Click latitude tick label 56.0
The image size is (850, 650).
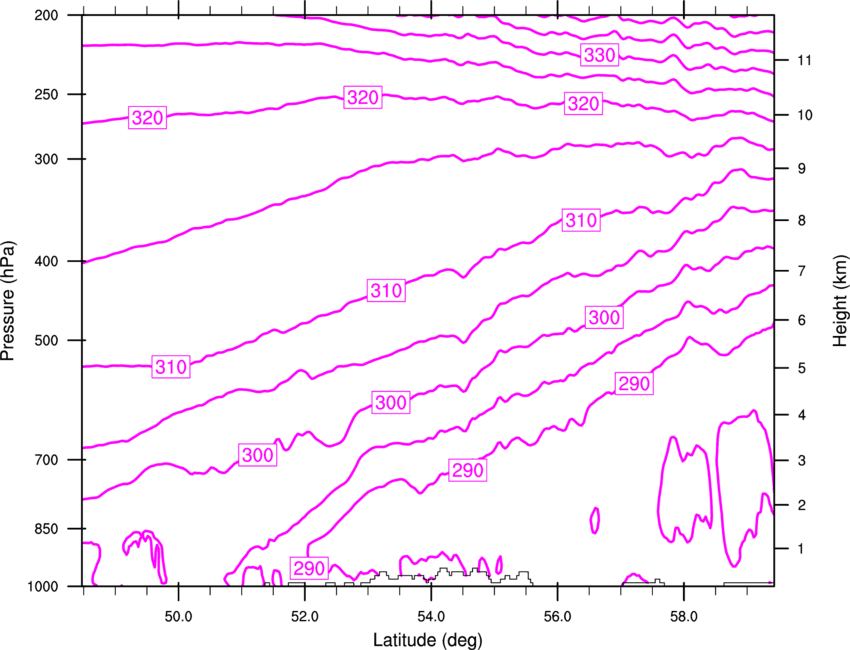[557, 617]
